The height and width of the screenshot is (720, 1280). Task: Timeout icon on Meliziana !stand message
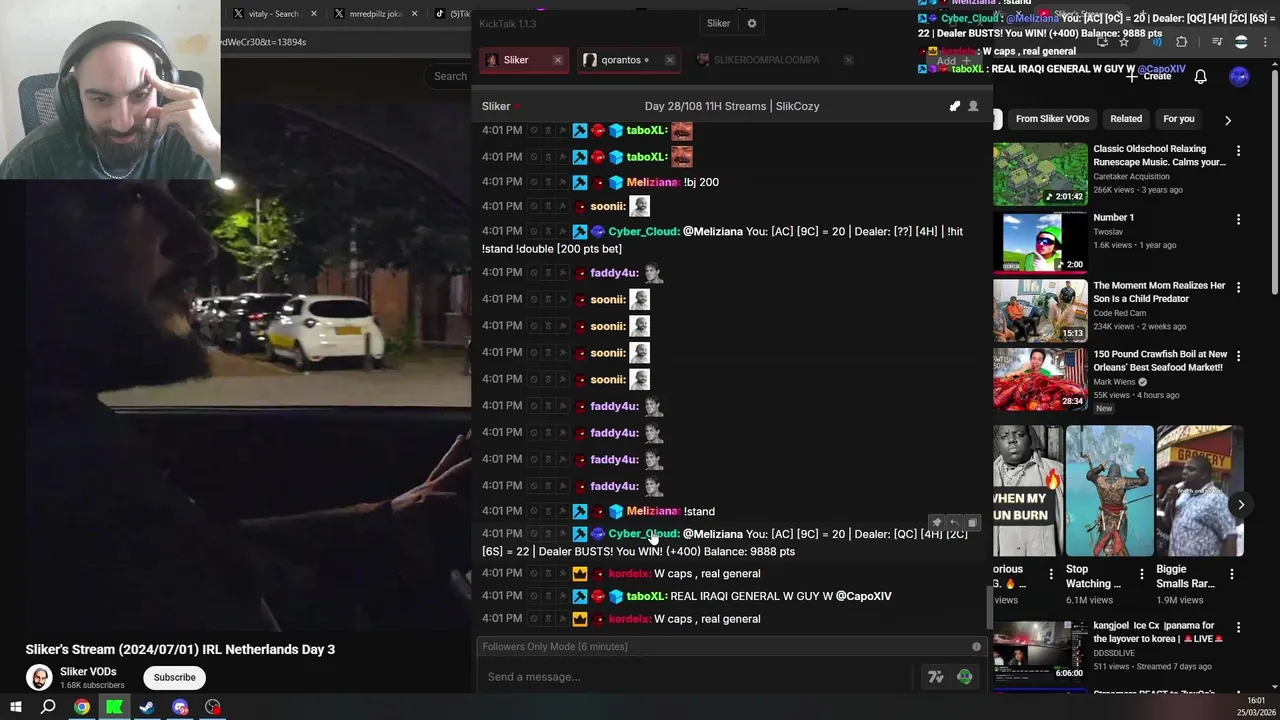pos(548,511)
